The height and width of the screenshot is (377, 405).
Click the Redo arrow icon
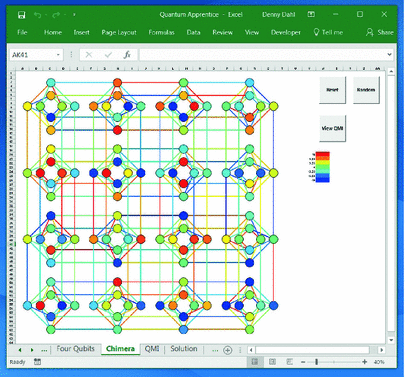(x=56, y=15)
